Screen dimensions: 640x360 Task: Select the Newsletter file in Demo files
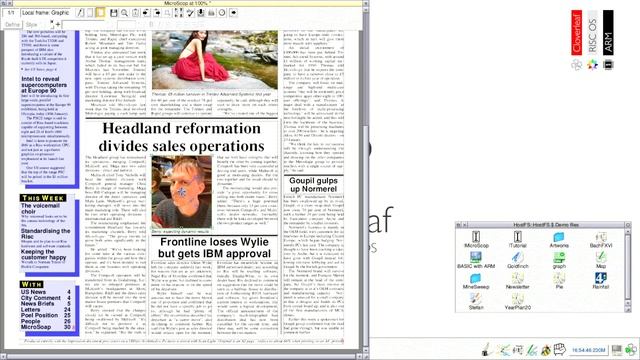(518, 281)
